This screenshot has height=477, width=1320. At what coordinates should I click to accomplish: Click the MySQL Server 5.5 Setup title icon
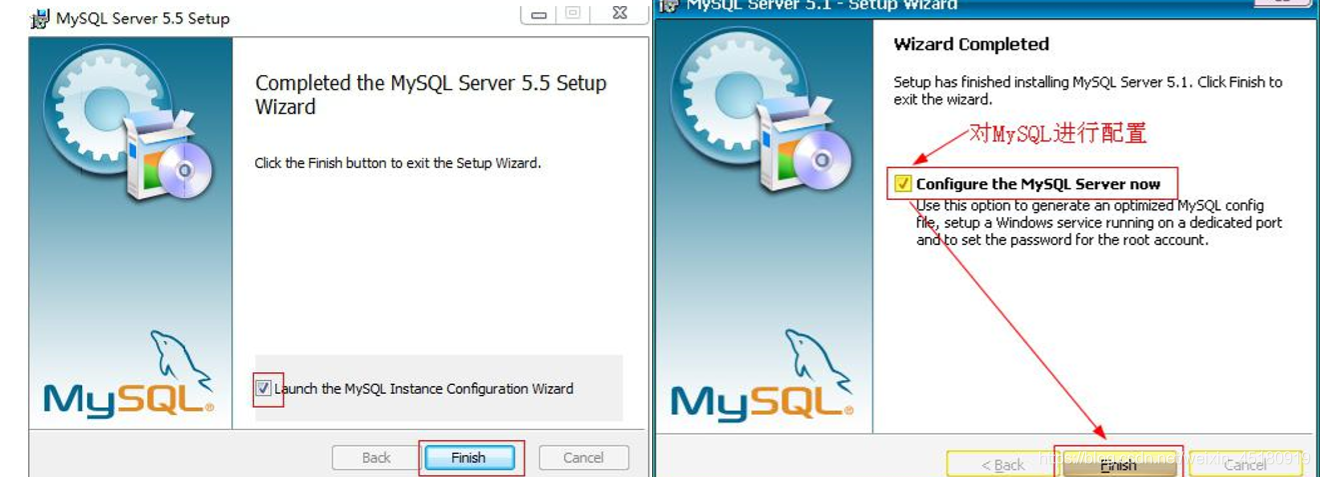point(41,18)
